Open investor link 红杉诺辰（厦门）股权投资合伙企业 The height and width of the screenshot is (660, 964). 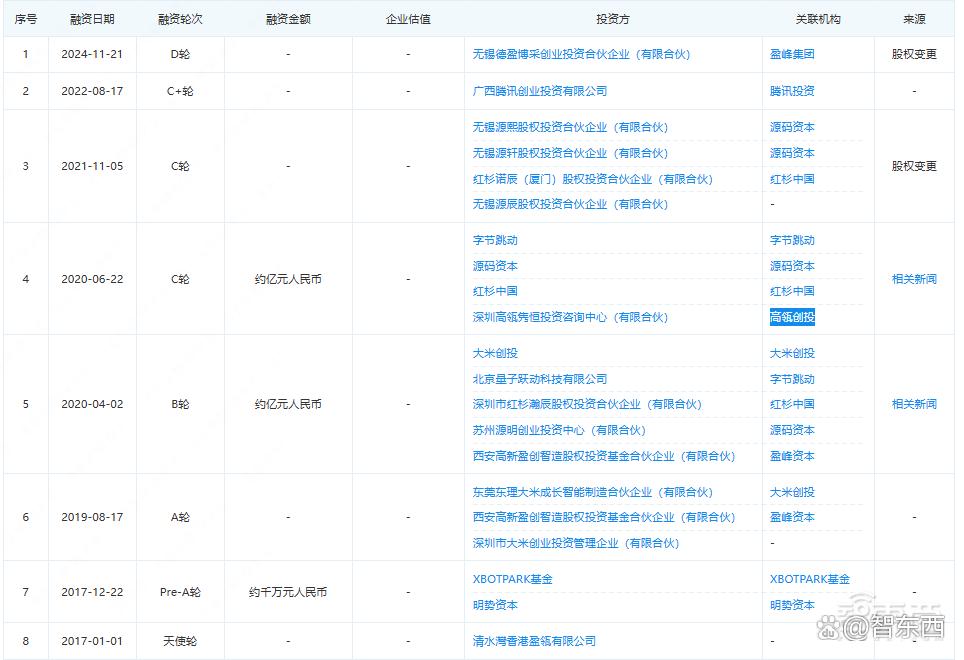pyautogui.click(x=592, y=179)
